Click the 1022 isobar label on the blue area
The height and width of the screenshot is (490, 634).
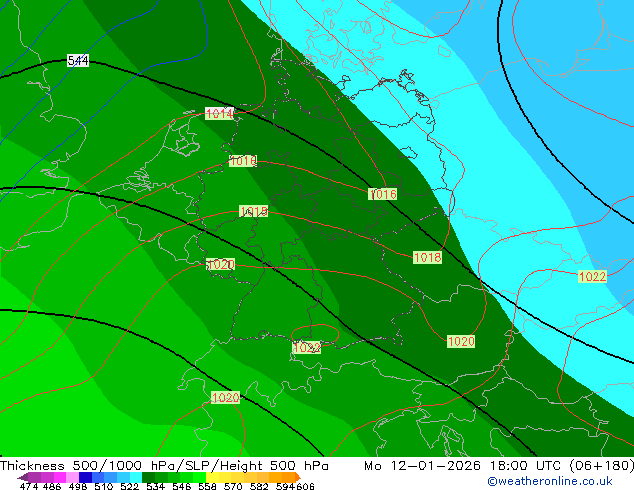pos(592,277)
